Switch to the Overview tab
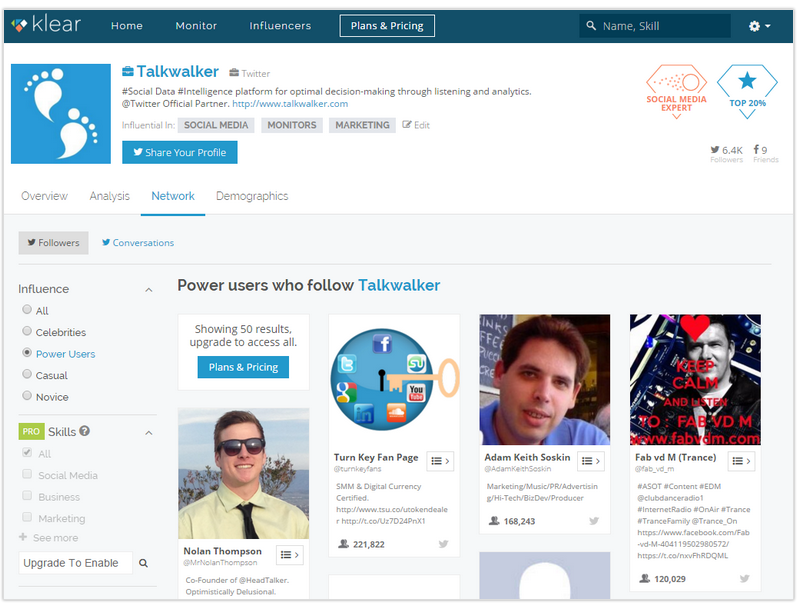The height and width of the screenshot is (614, 800). tap(44, 196)
